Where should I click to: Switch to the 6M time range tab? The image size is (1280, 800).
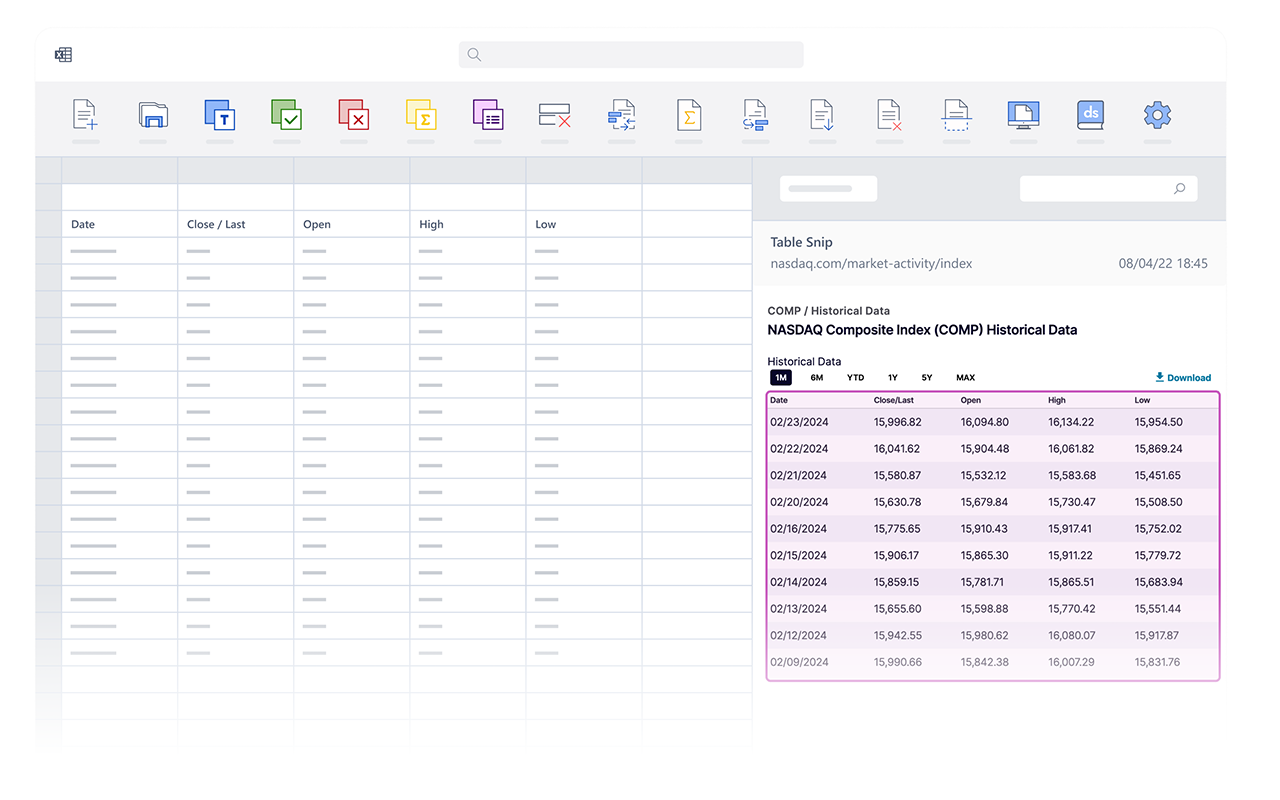817,377
